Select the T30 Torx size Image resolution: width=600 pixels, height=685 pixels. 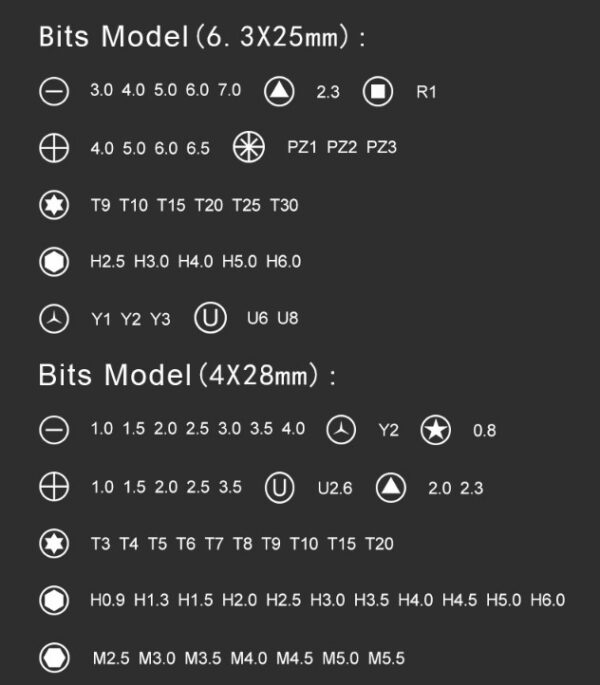point(284,206)
